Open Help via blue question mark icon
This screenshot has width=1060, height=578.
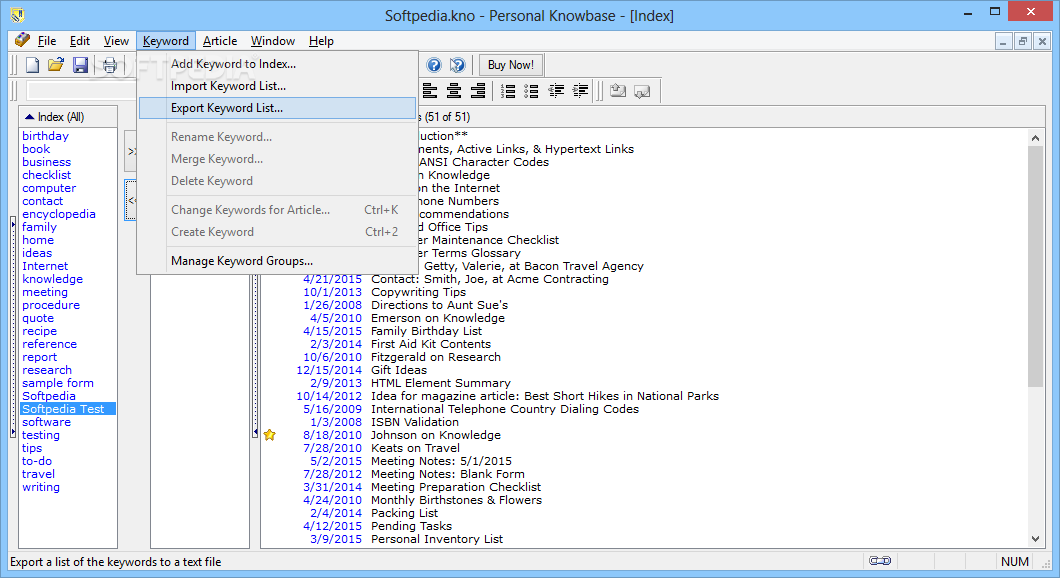pos(434,65)
